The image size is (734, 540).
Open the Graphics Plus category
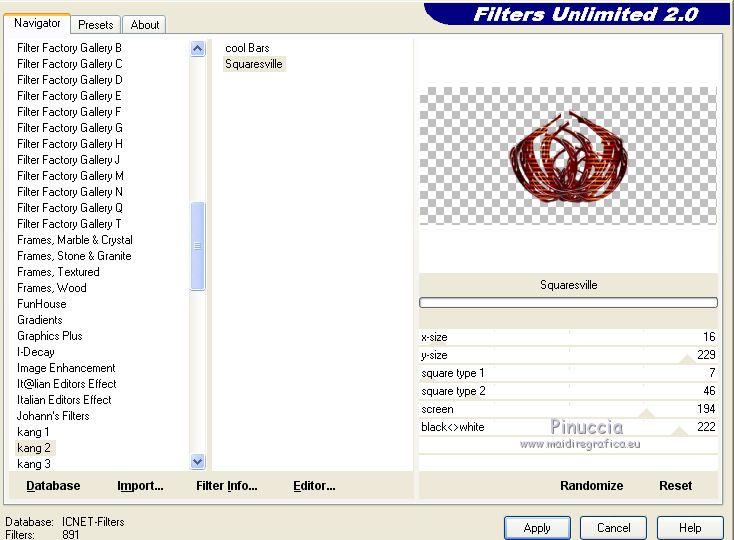pyautogui.click(x=50, y=336)
